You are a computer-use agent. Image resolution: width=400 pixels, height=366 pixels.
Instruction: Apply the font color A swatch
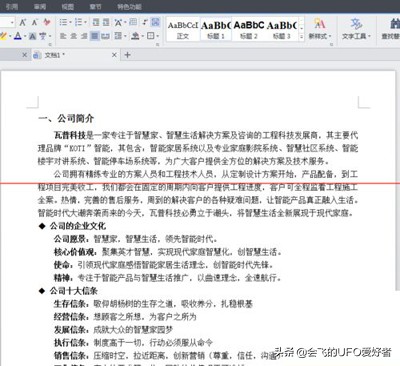tap(18, 36)
